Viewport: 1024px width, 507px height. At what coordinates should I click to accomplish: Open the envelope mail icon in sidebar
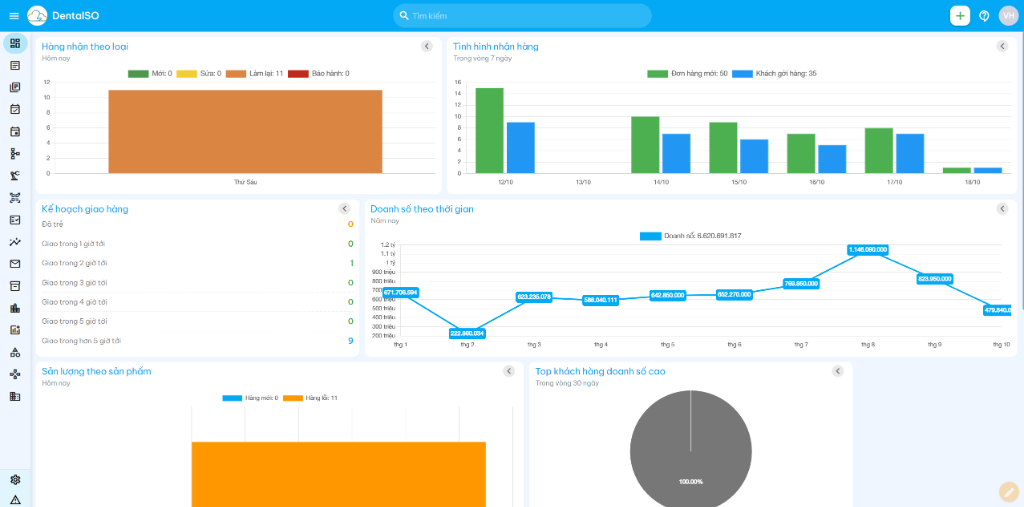tap(15, 264)
